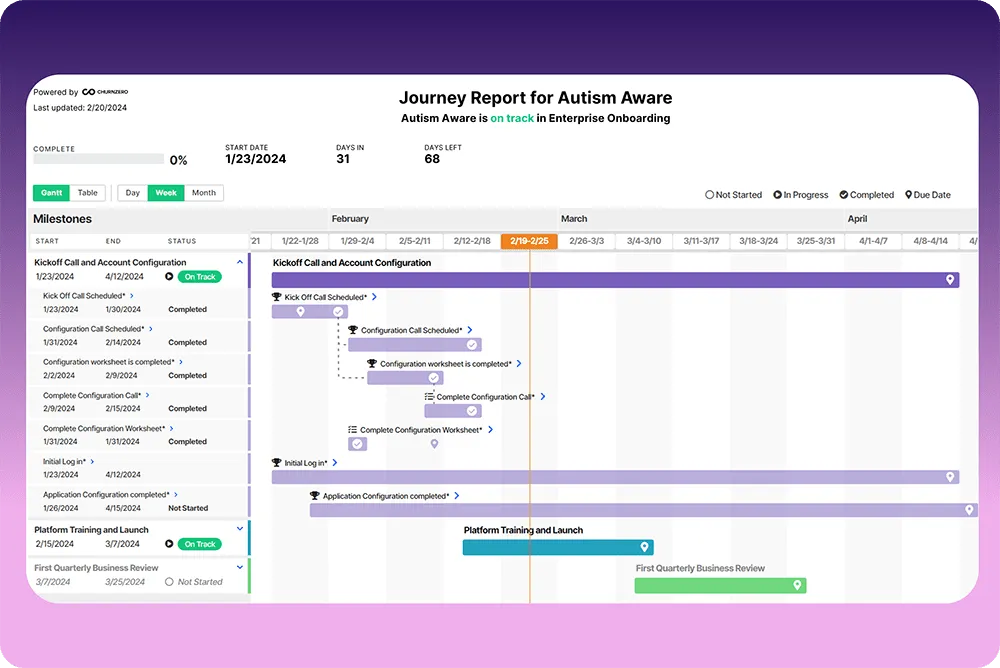Image resolution: width=1000 pixels, height=668 pixels.
Task: Select the highlighted 2/19-2/25 week column header
Action: coord(529,241)
